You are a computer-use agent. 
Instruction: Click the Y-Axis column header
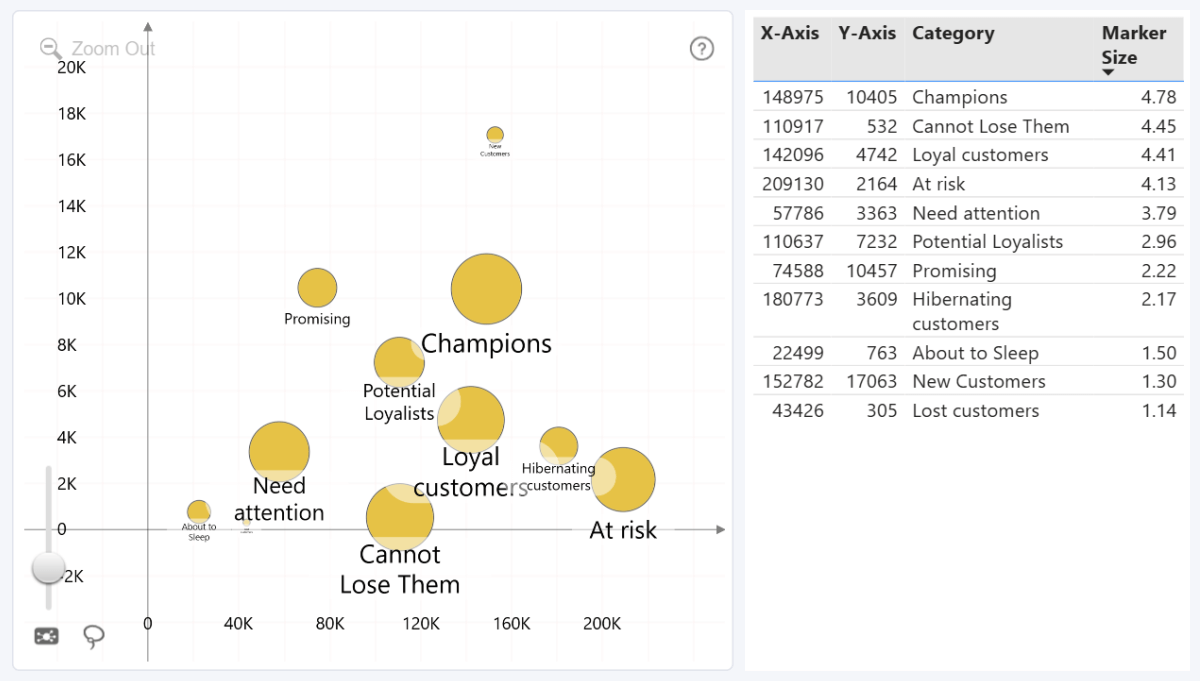(x=866, y=33)
